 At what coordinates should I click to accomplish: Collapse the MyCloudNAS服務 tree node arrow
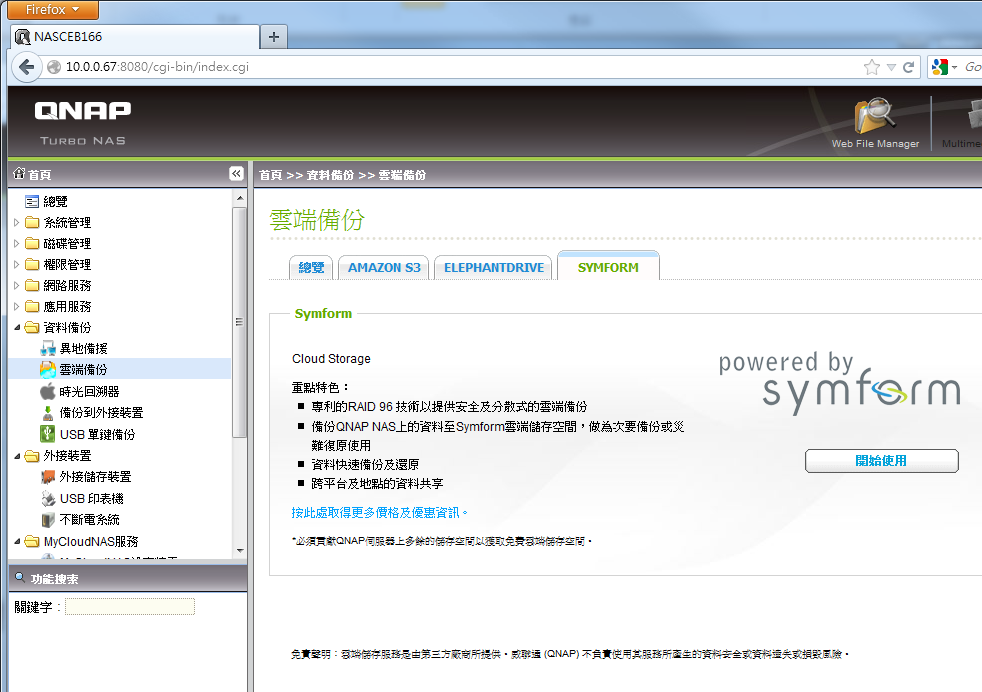click(17, 541)
